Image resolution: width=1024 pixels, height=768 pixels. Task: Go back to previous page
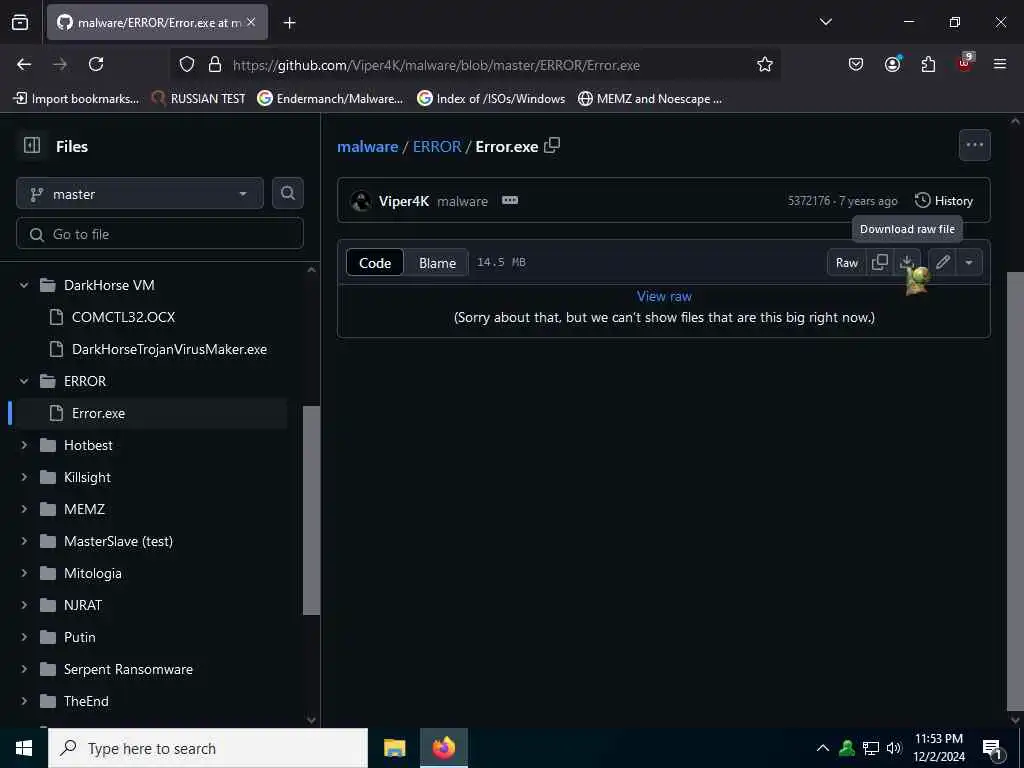pos(24,64)
